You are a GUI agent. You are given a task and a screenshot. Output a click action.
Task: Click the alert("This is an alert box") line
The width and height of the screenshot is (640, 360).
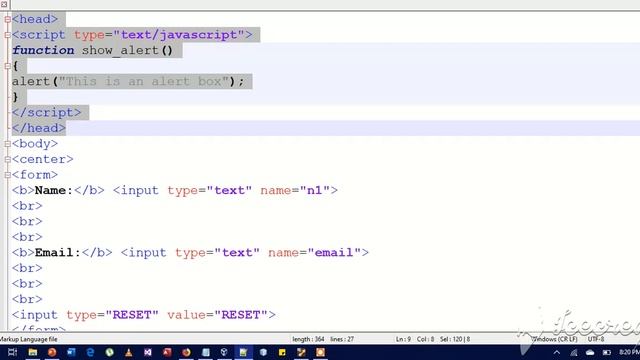pos(128,82)
